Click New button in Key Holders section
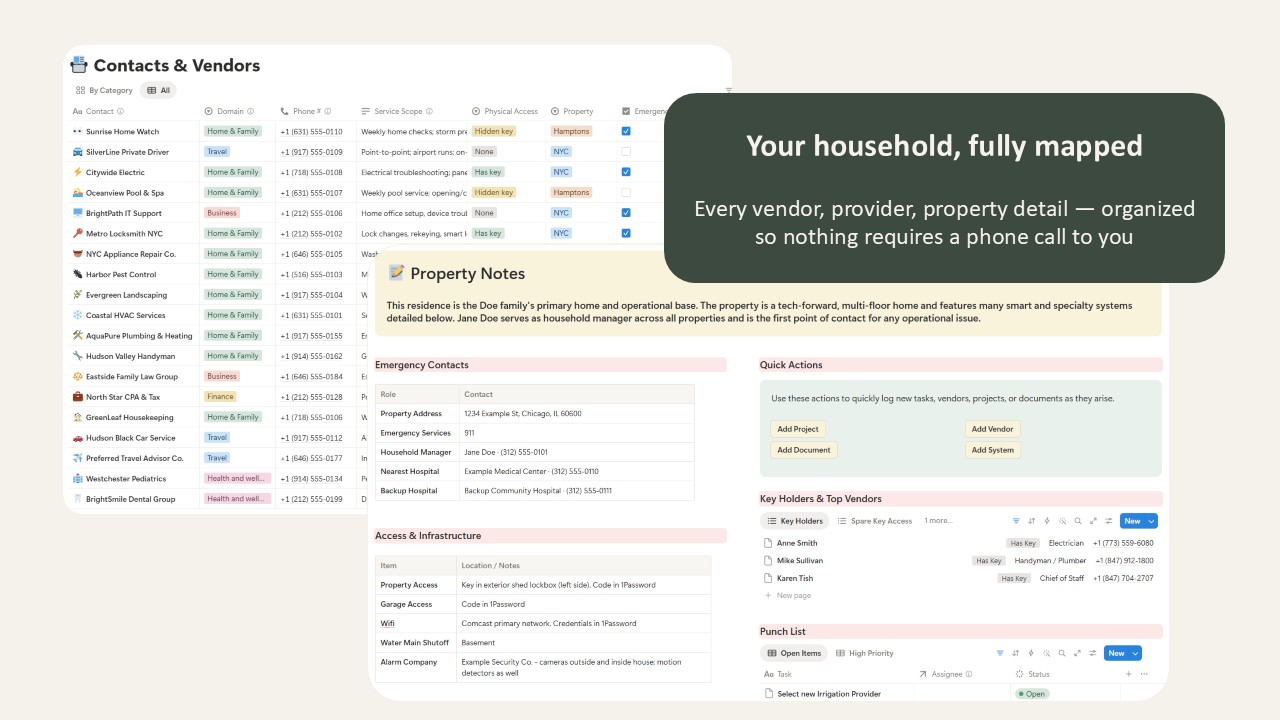 tap(1132, 521)
